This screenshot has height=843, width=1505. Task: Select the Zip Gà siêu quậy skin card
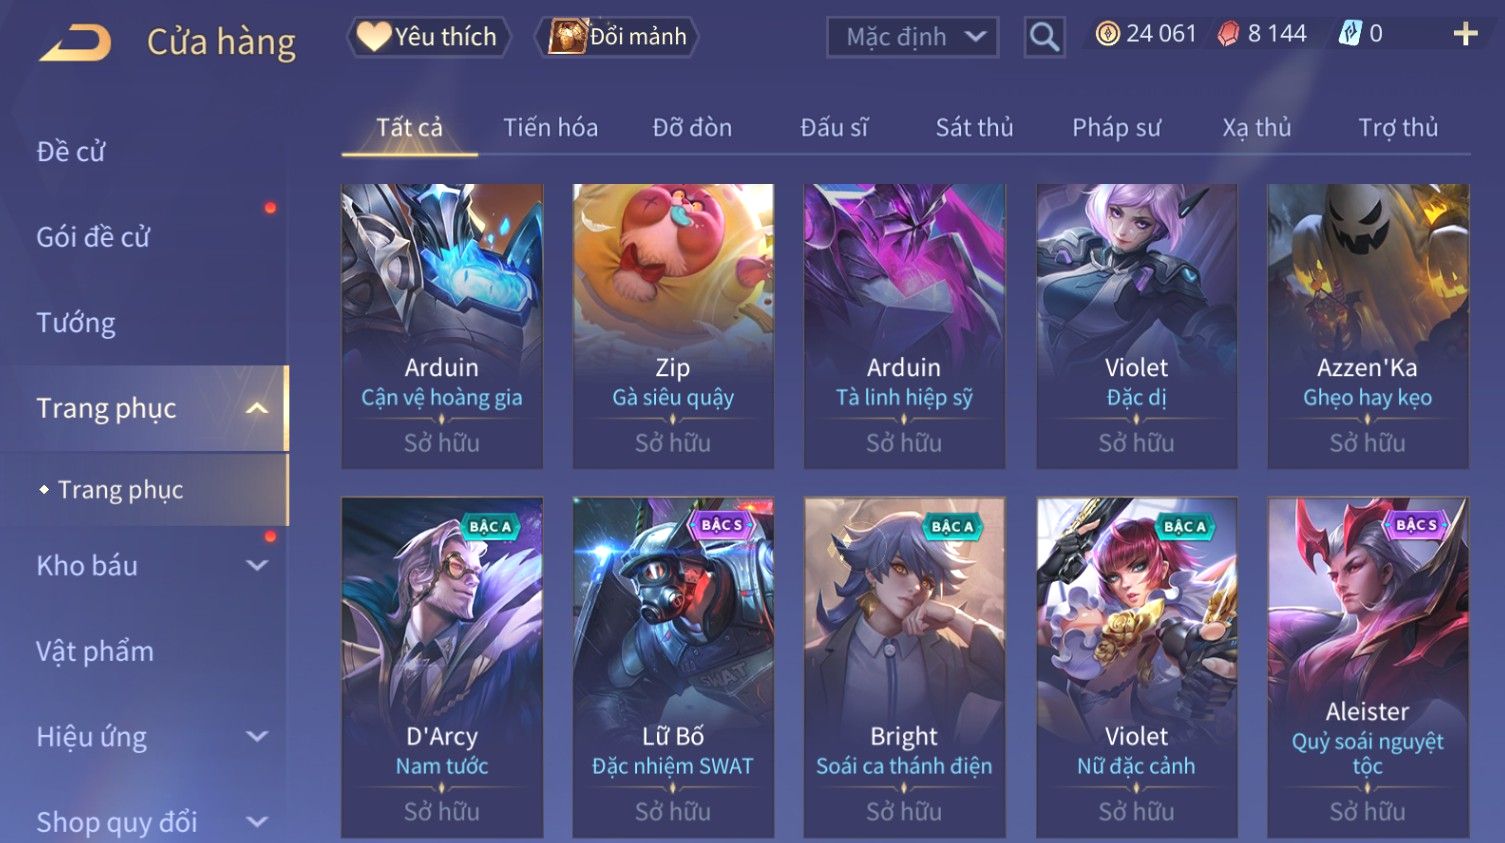673,326
